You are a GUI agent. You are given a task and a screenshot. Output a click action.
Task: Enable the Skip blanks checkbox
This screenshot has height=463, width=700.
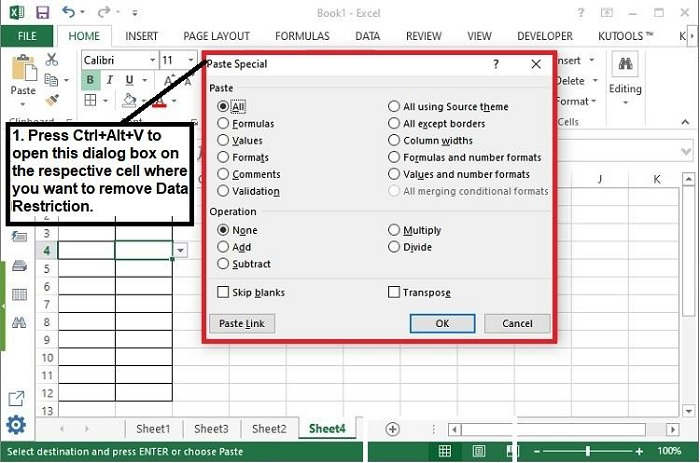[x=223, y=292]
